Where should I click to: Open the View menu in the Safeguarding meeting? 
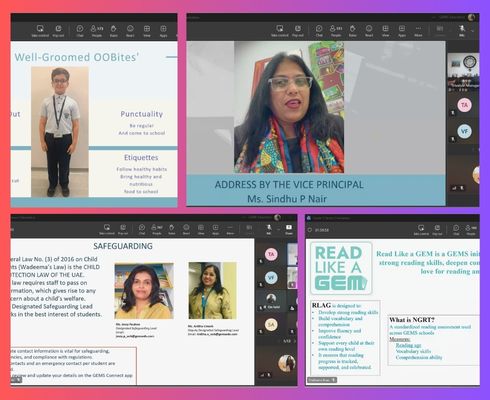tap(201, 229)
